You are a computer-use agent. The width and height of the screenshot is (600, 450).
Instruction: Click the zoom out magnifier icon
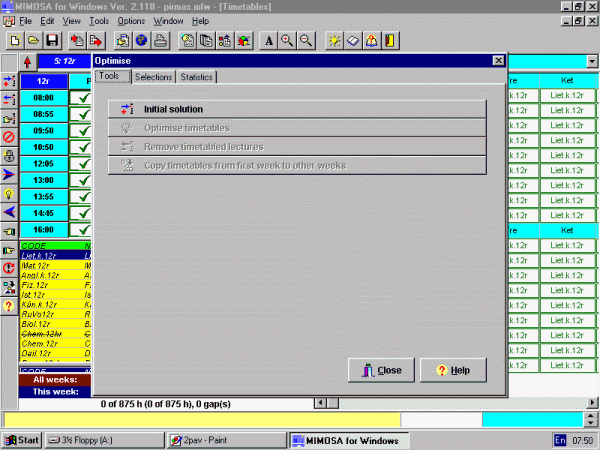tap(305, 41)
